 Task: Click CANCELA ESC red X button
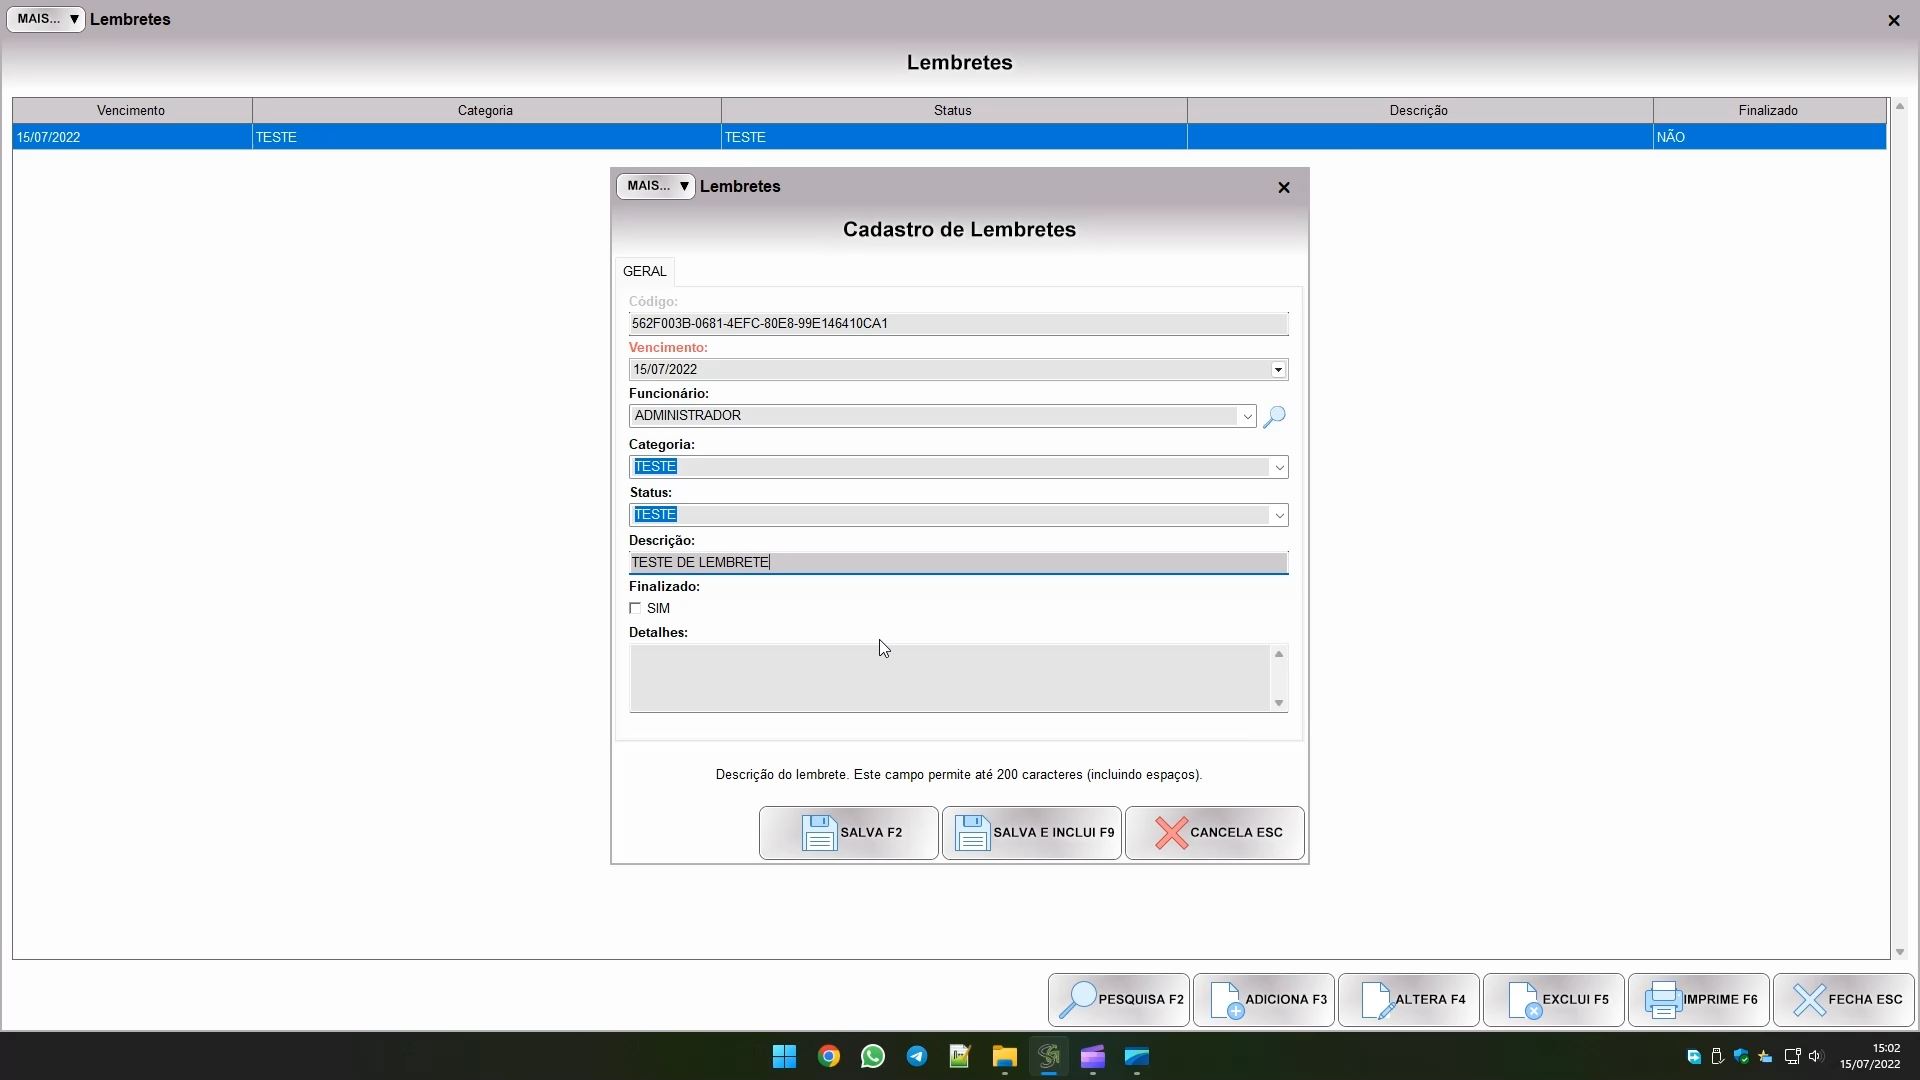(x=1214, y=833)
